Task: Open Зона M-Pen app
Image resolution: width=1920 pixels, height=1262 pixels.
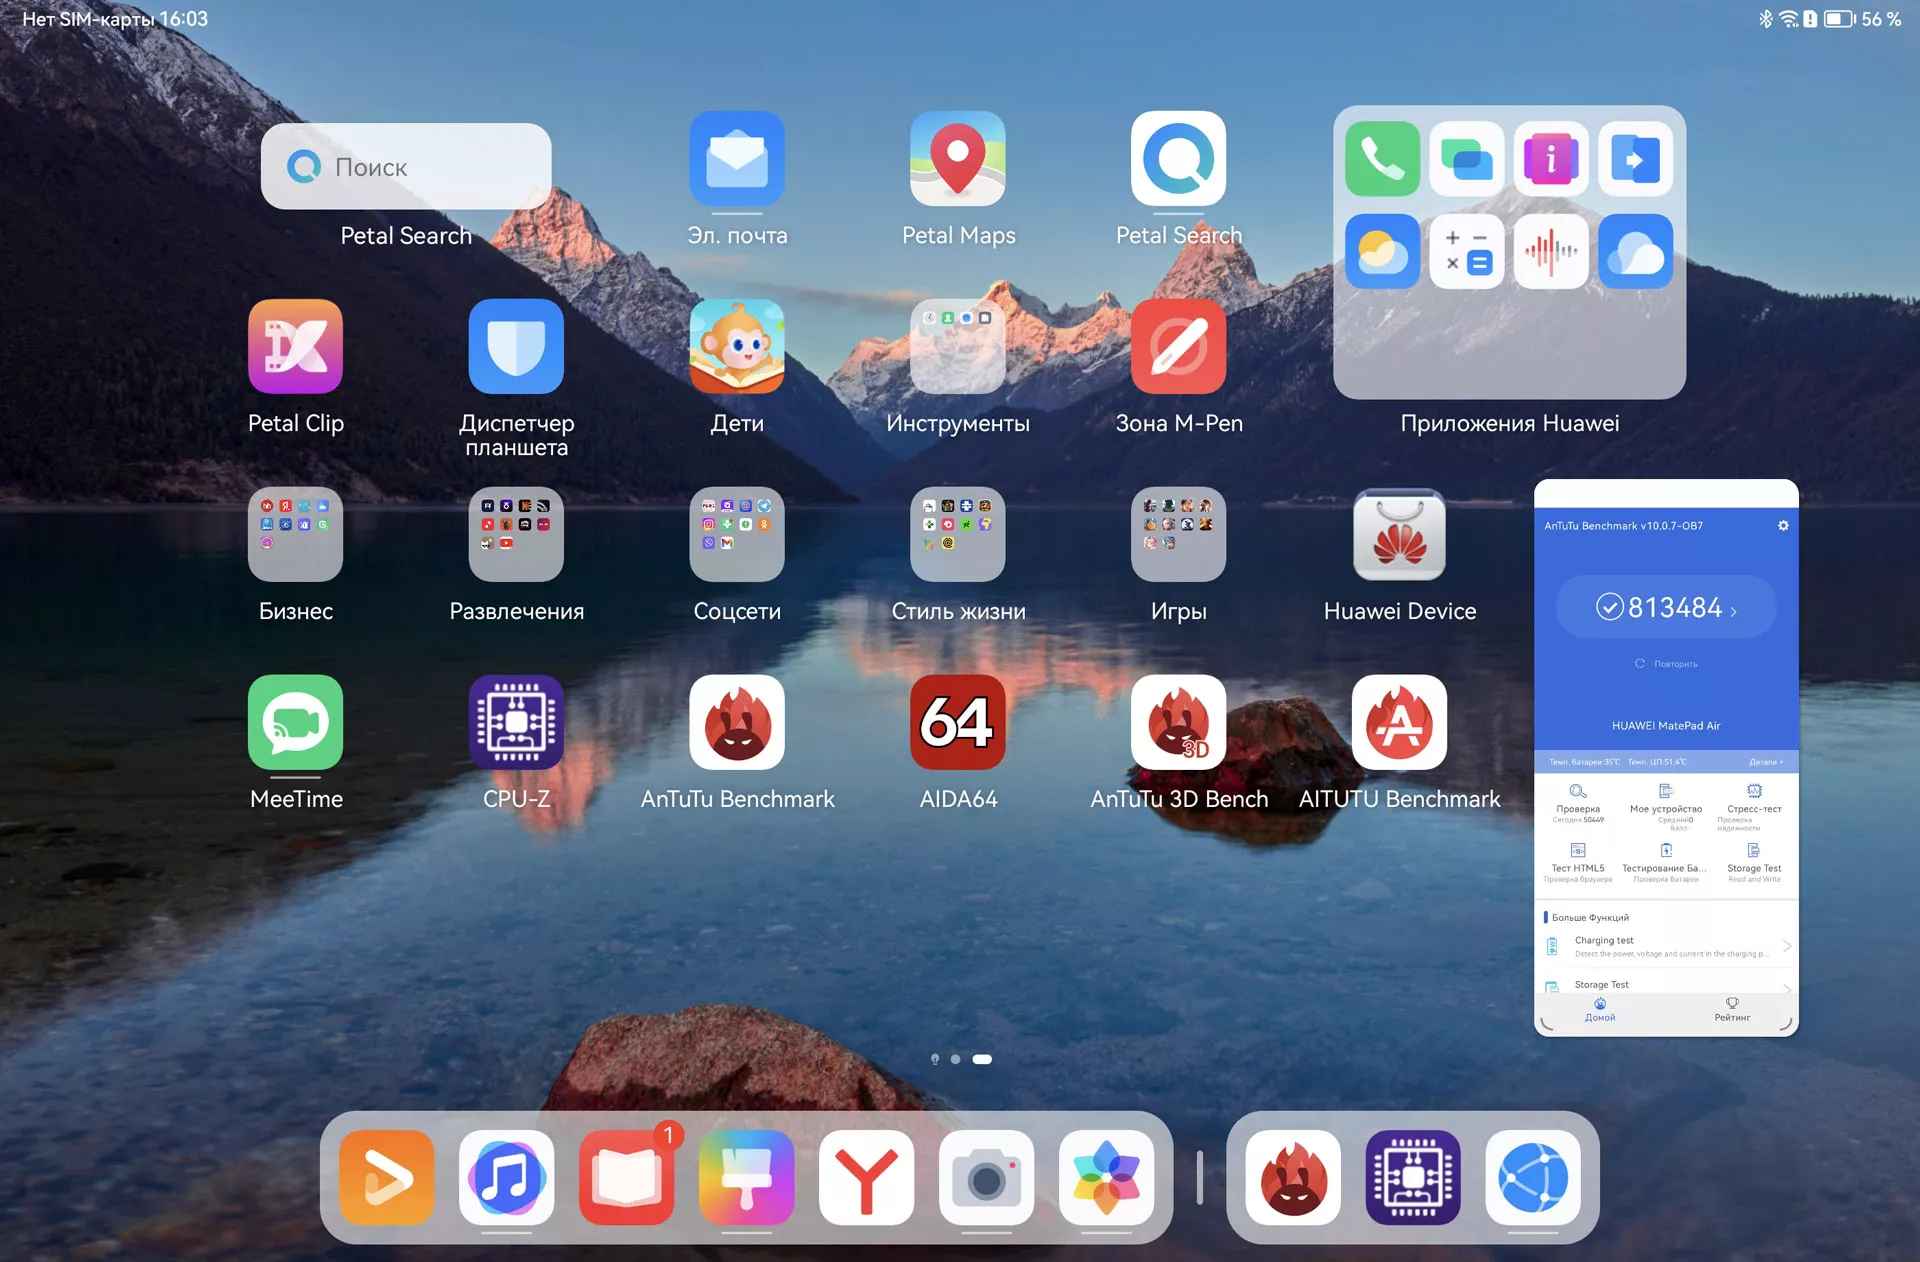Action: [1179, 346]
